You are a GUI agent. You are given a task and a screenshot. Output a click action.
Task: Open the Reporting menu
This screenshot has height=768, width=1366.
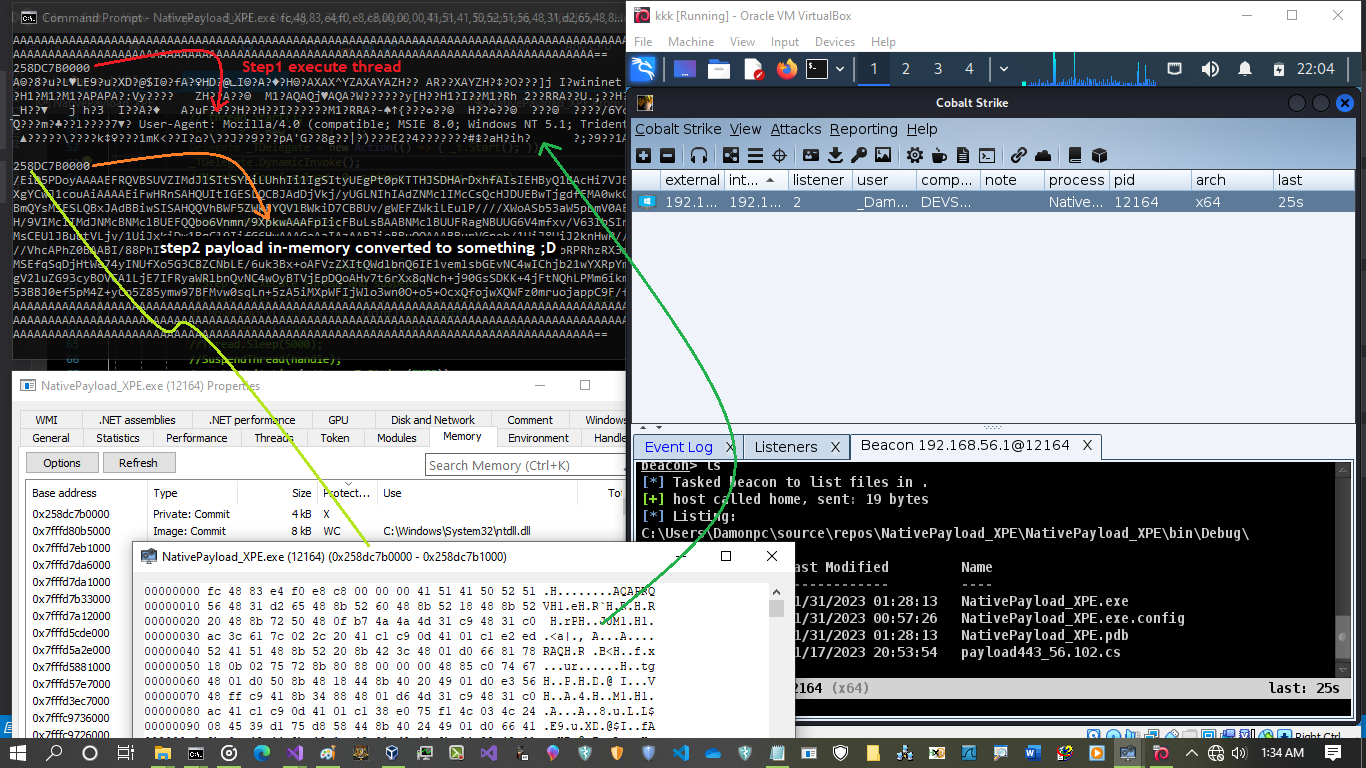pyautogui.click(x=863, y=129)
